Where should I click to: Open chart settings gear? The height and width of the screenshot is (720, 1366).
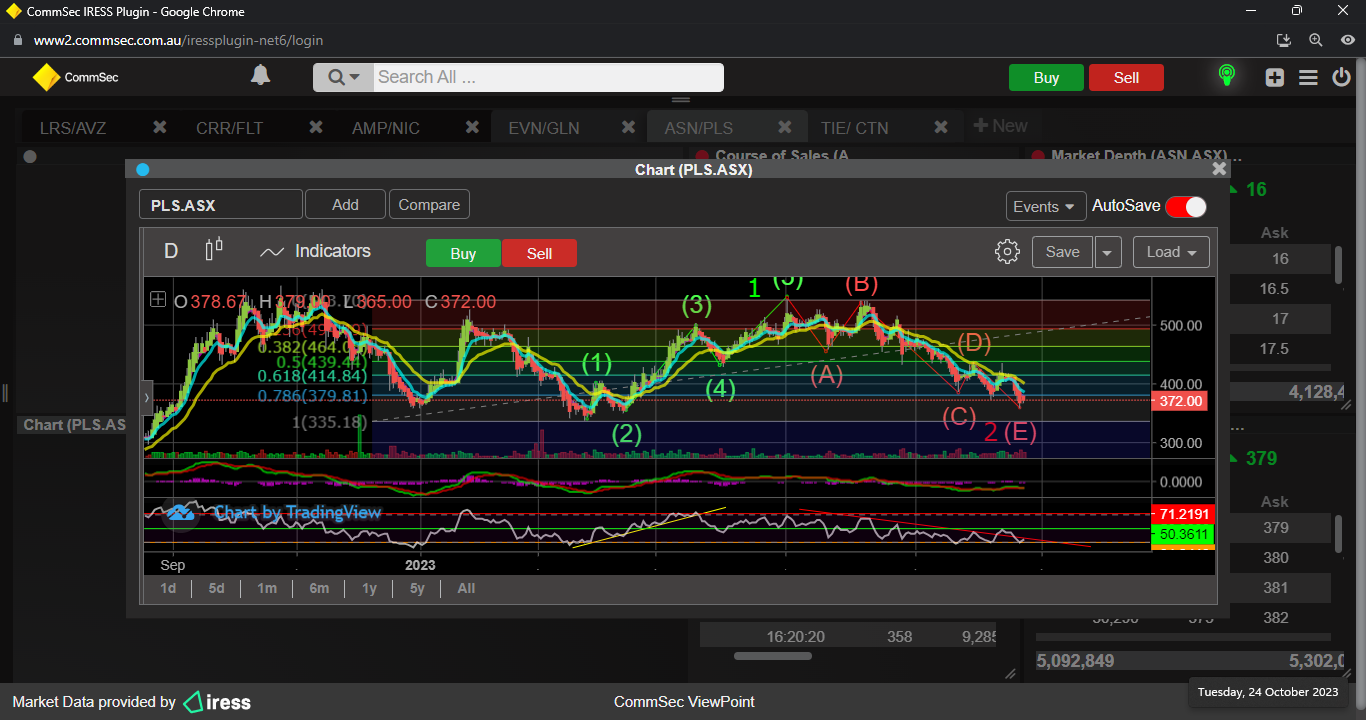[1007, 251]
